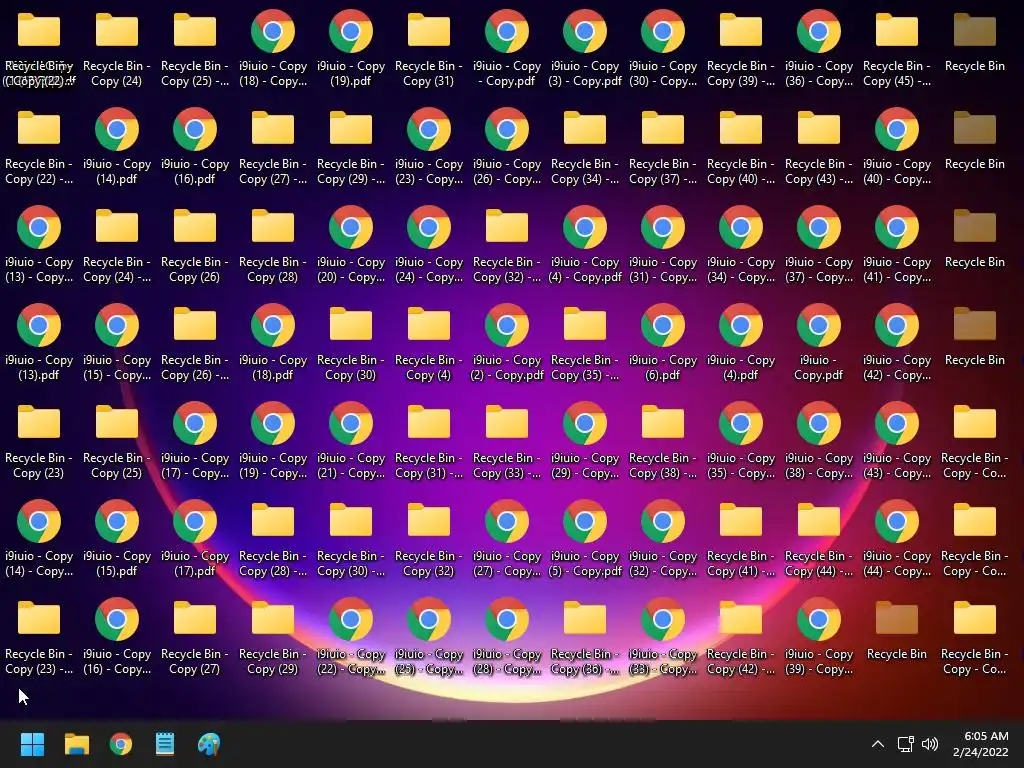
Task: Open Google Chrome from the taskbar
Action: (121, 744)
